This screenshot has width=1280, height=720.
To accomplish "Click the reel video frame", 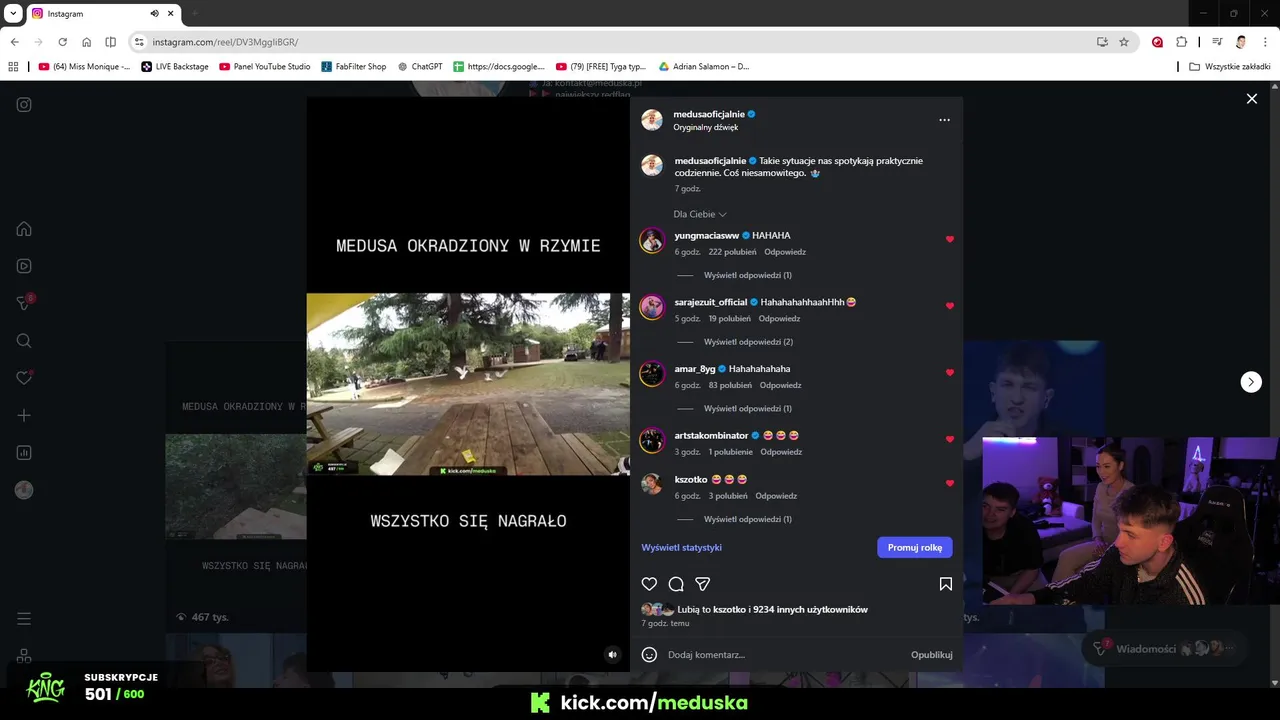I will click(x=468, y=384).
